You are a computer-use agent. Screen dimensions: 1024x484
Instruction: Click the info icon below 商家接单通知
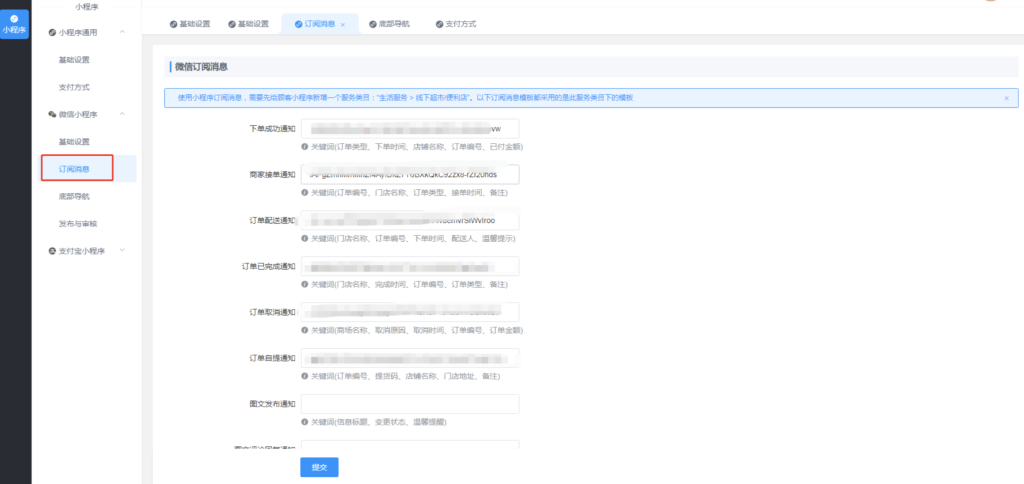pos(304,192)
